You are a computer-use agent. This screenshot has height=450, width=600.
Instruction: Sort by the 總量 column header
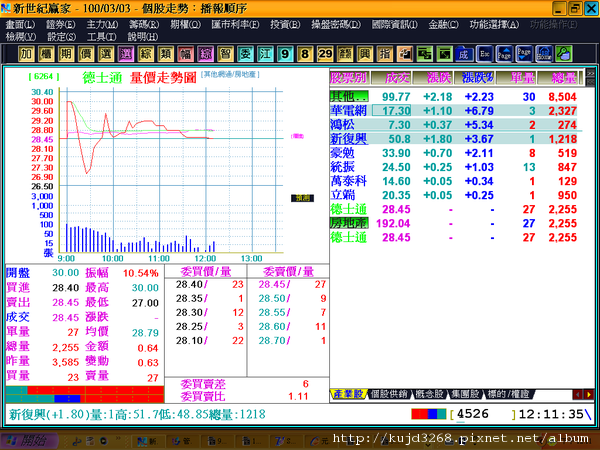558,78
